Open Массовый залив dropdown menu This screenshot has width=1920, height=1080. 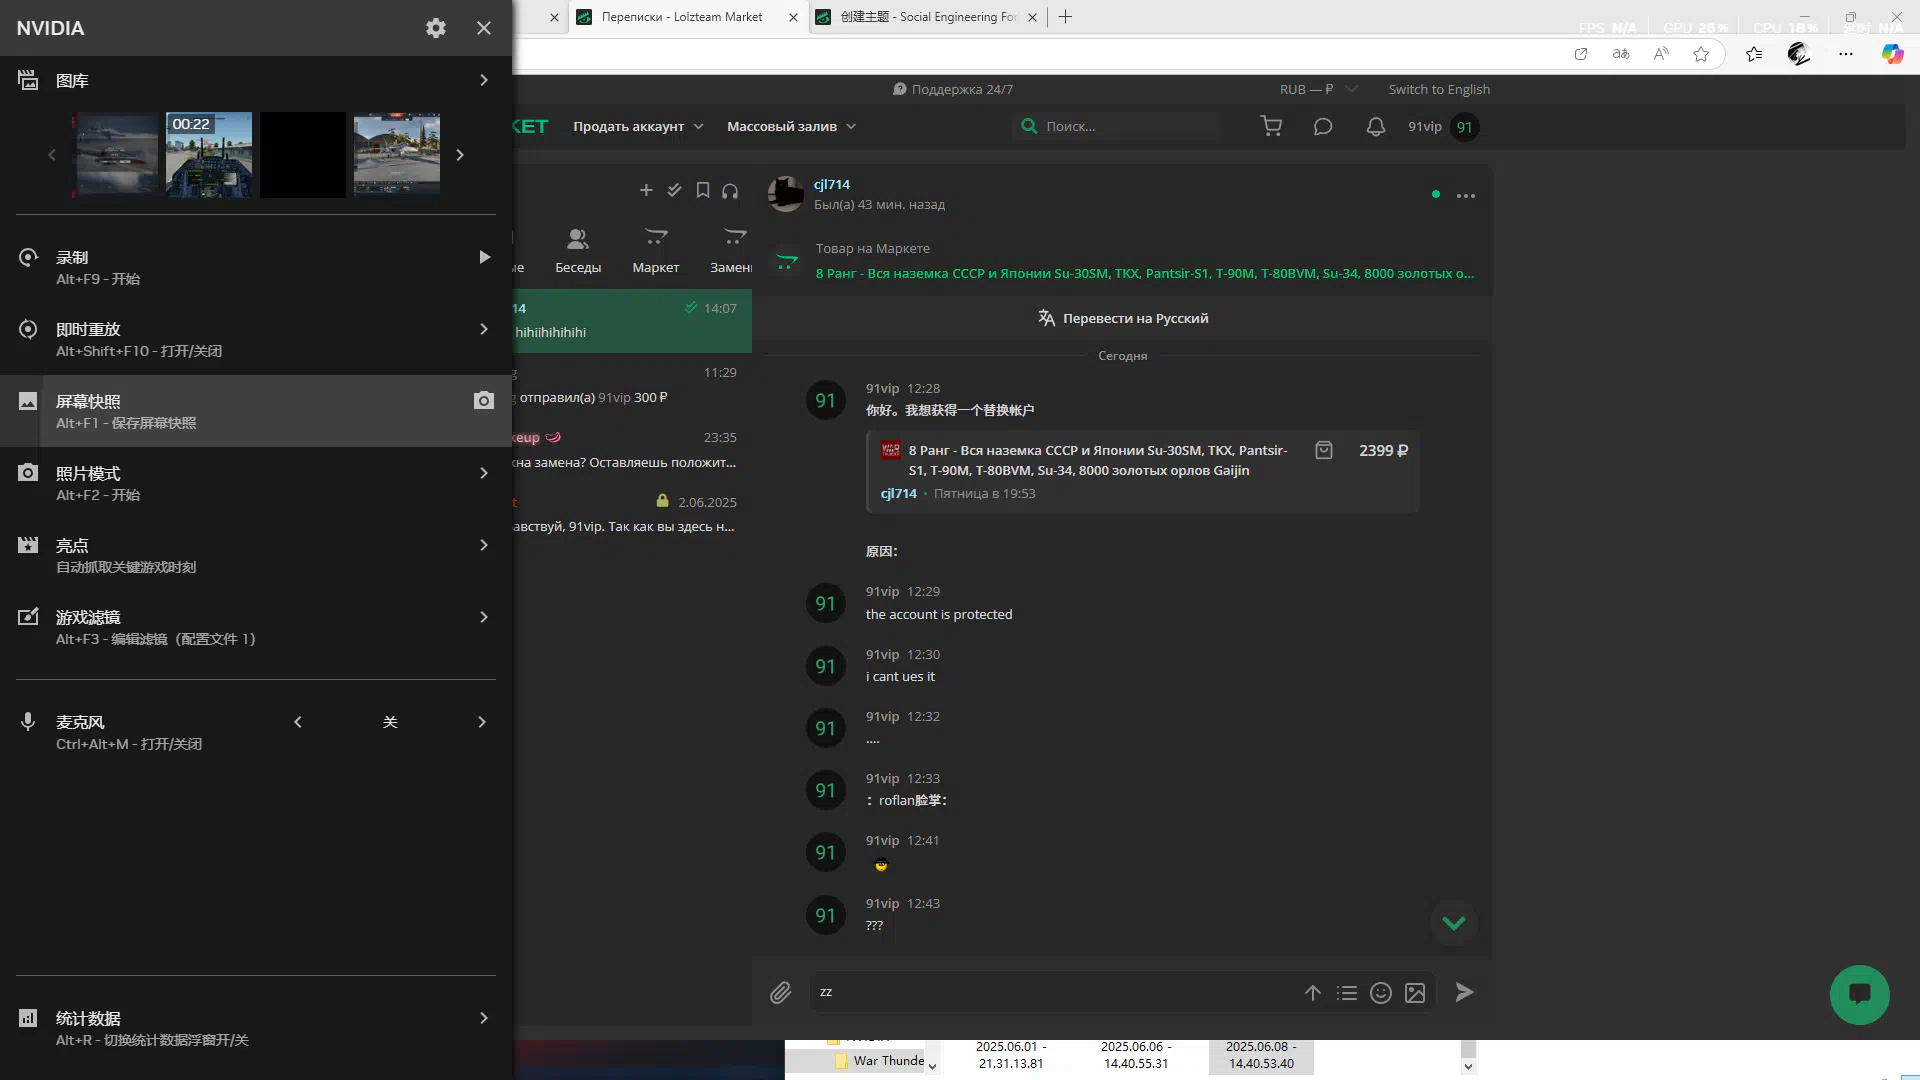click(791, 126)
